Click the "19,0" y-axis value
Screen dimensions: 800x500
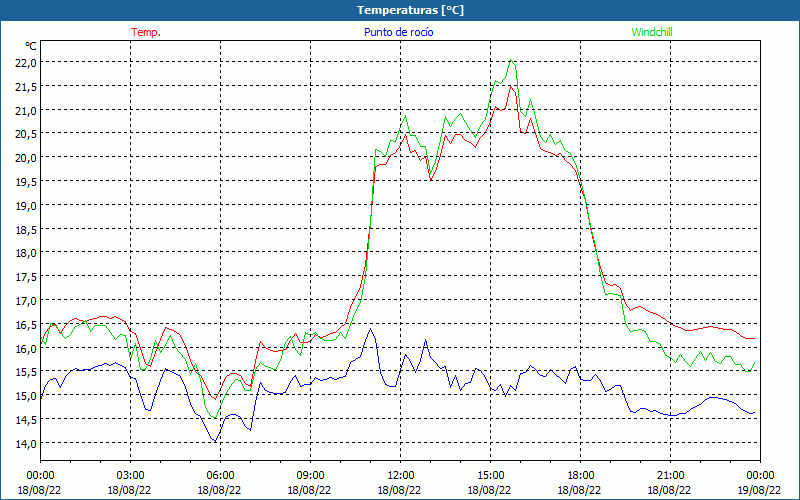pos(27,206)
